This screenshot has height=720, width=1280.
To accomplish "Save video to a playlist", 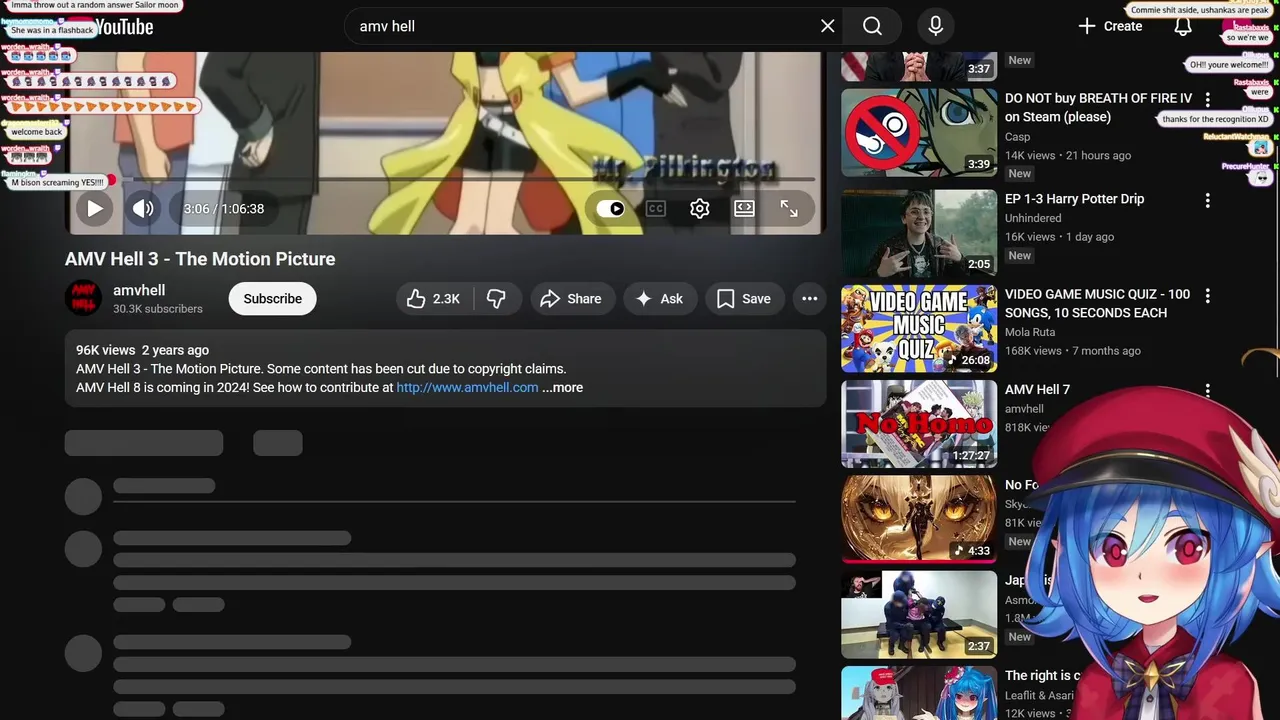I will pyautogui.click(x=745, y=299).
